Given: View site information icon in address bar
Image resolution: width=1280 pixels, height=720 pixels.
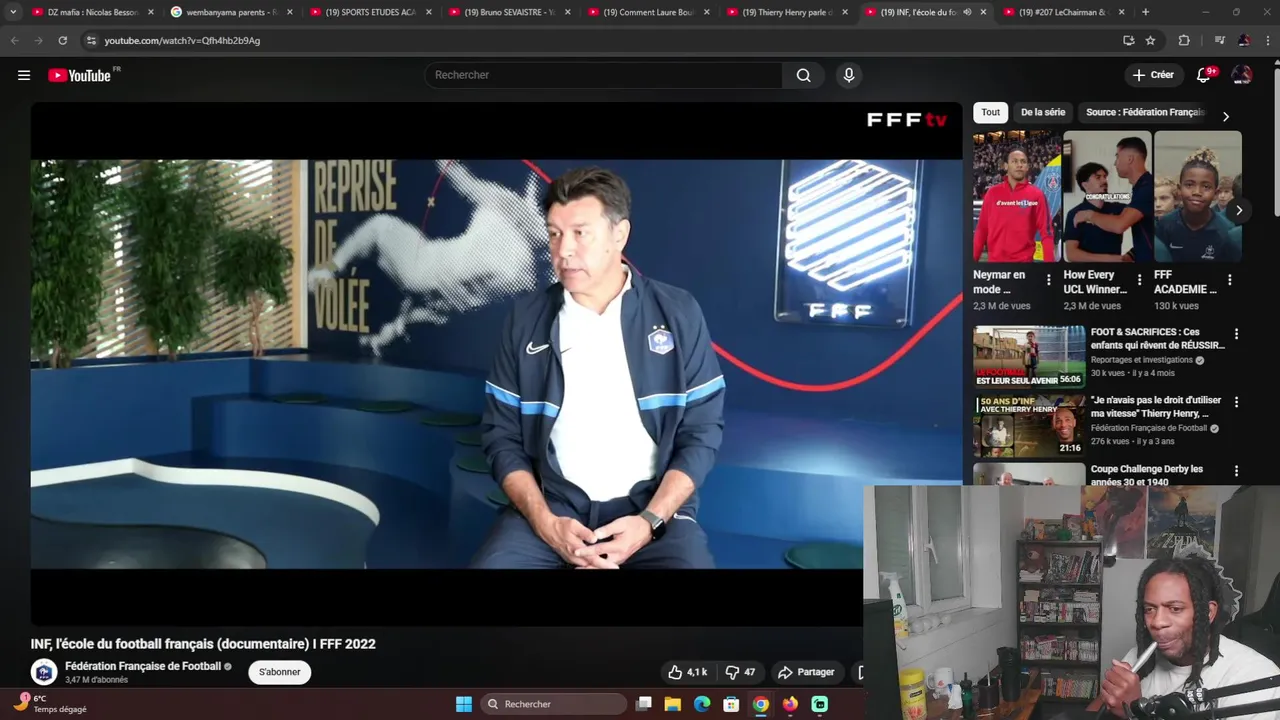Looking at the screenshot, I should [x=91, y=40].
